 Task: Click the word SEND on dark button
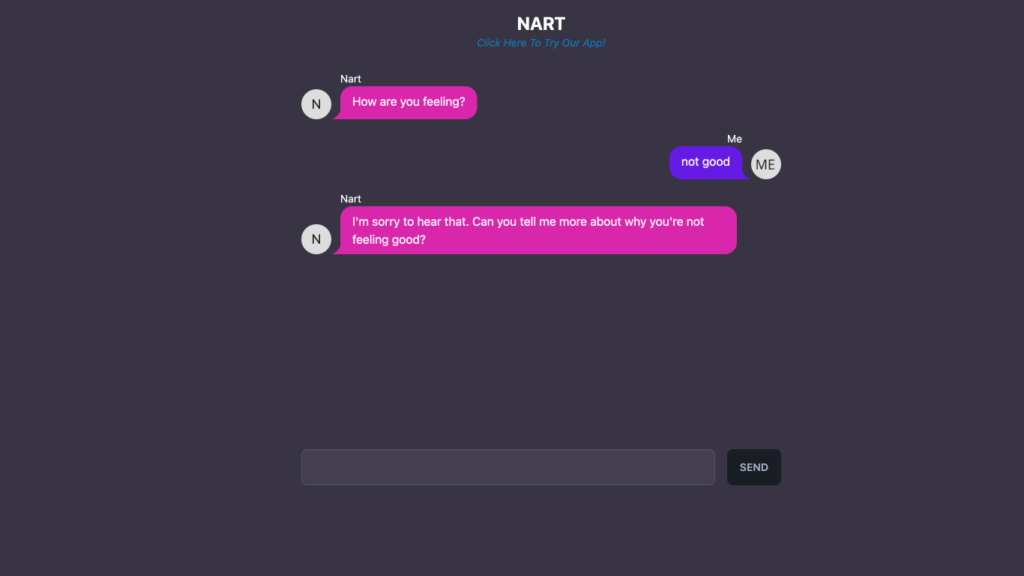[x=754, y=468]
